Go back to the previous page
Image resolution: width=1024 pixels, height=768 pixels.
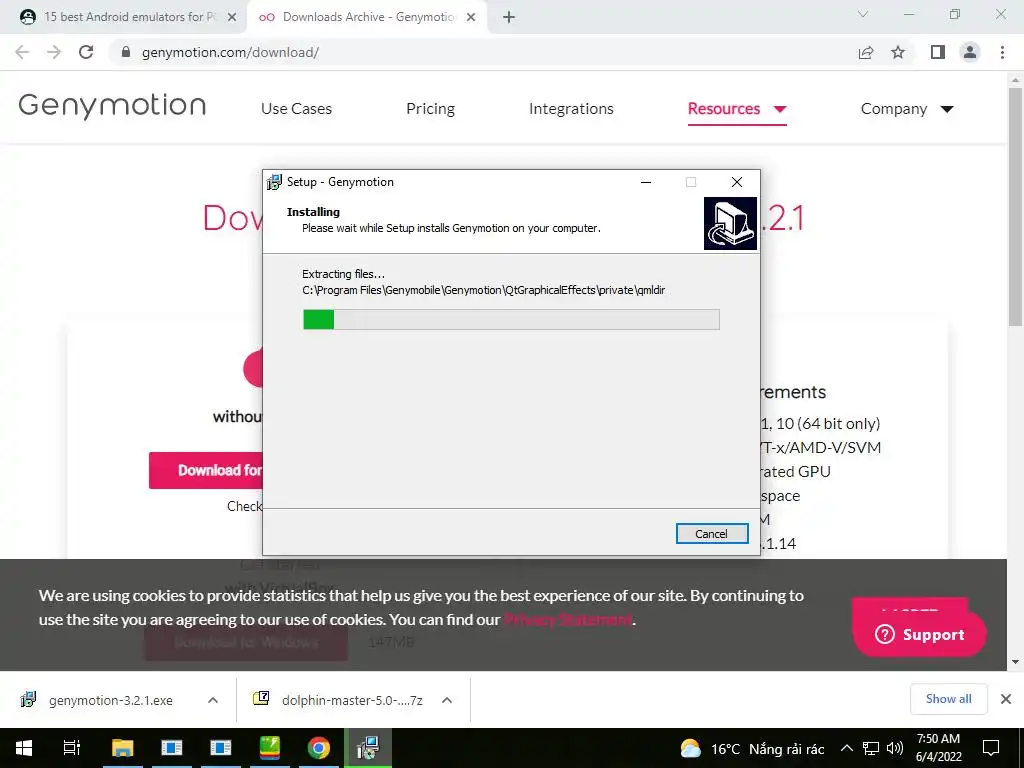tap(22, 52)
